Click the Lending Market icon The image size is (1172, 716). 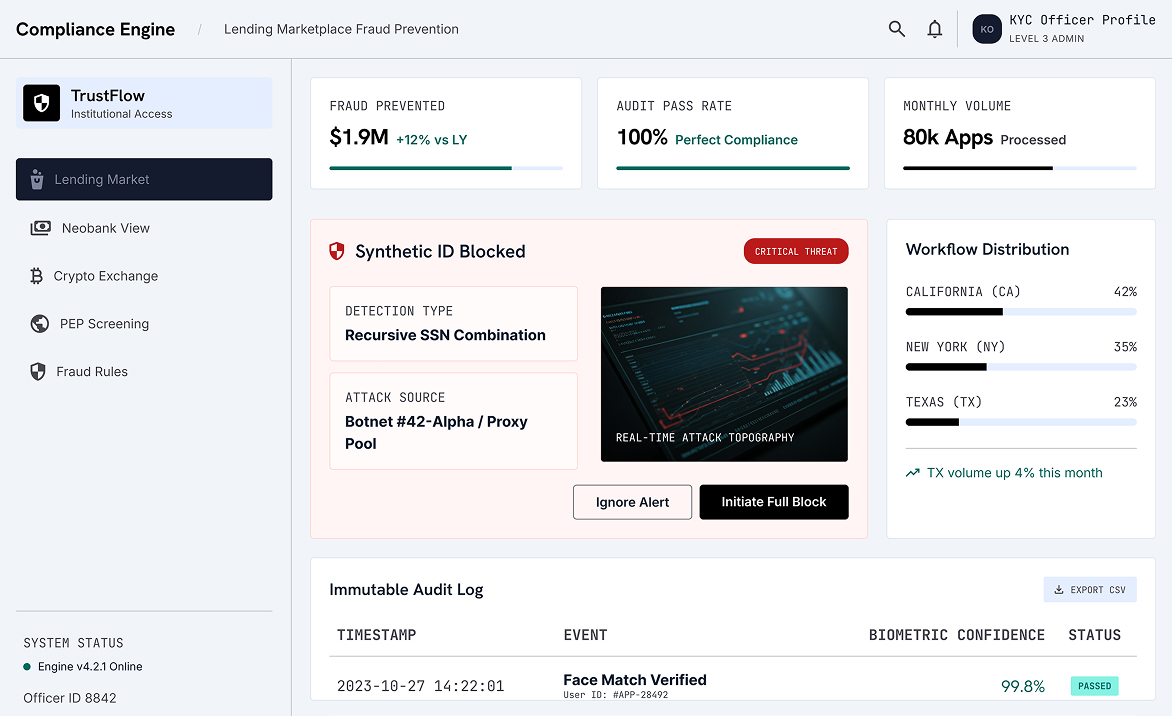pyautogui.click(x=37, y=179)
